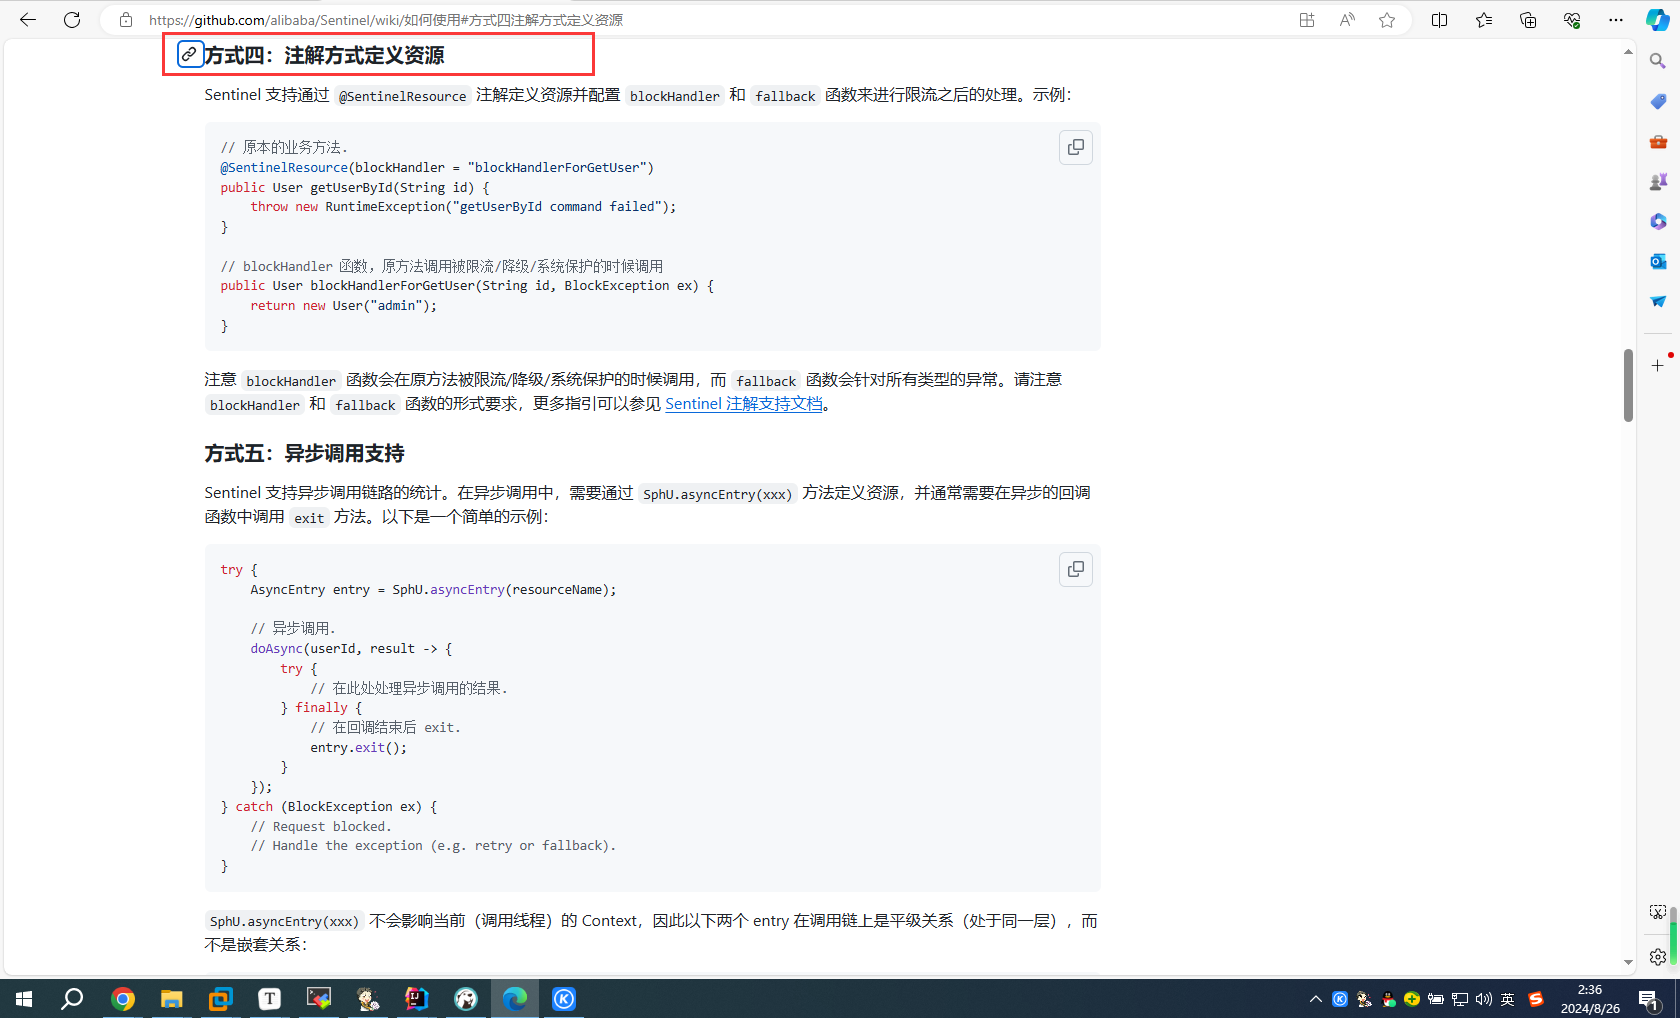Copy the SentinelResource code block

tap(1076, 147)
